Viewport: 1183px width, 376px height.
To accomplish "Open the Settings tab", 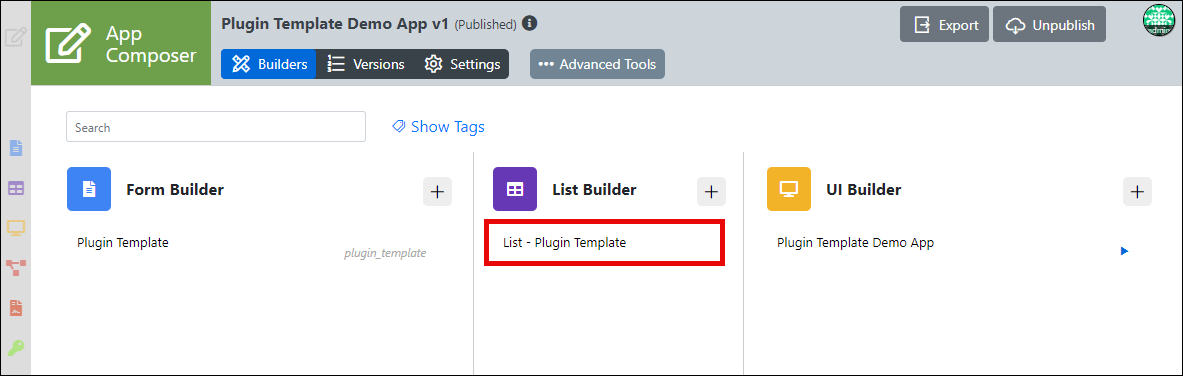I will pyautogui.click(x=462, y=64).
